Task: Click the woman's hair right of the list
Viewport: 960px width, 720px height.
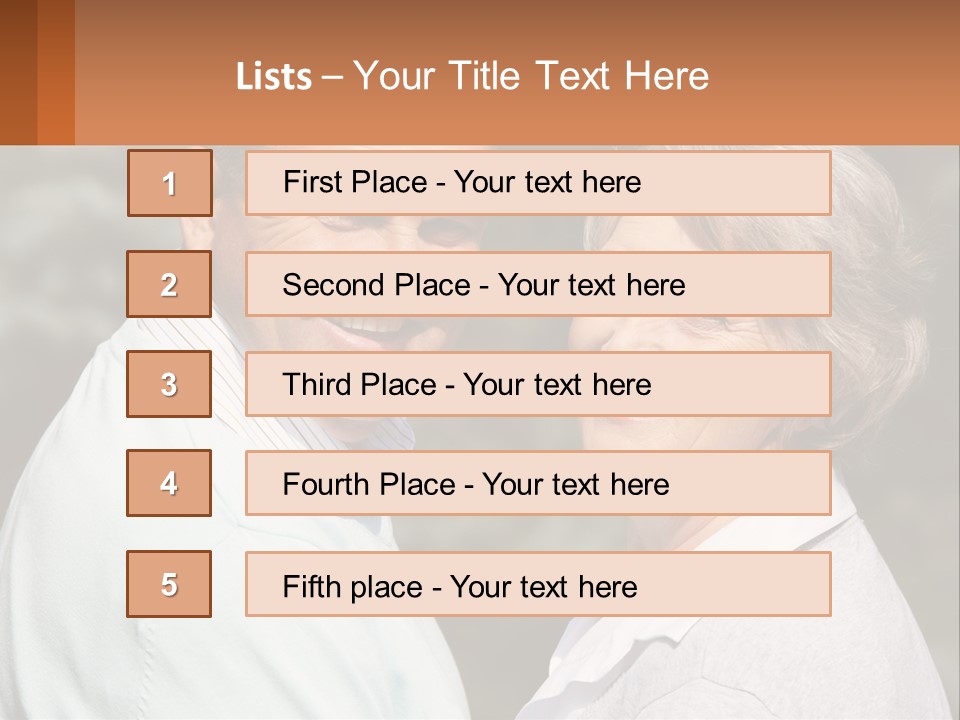Action: coord(880,300)
